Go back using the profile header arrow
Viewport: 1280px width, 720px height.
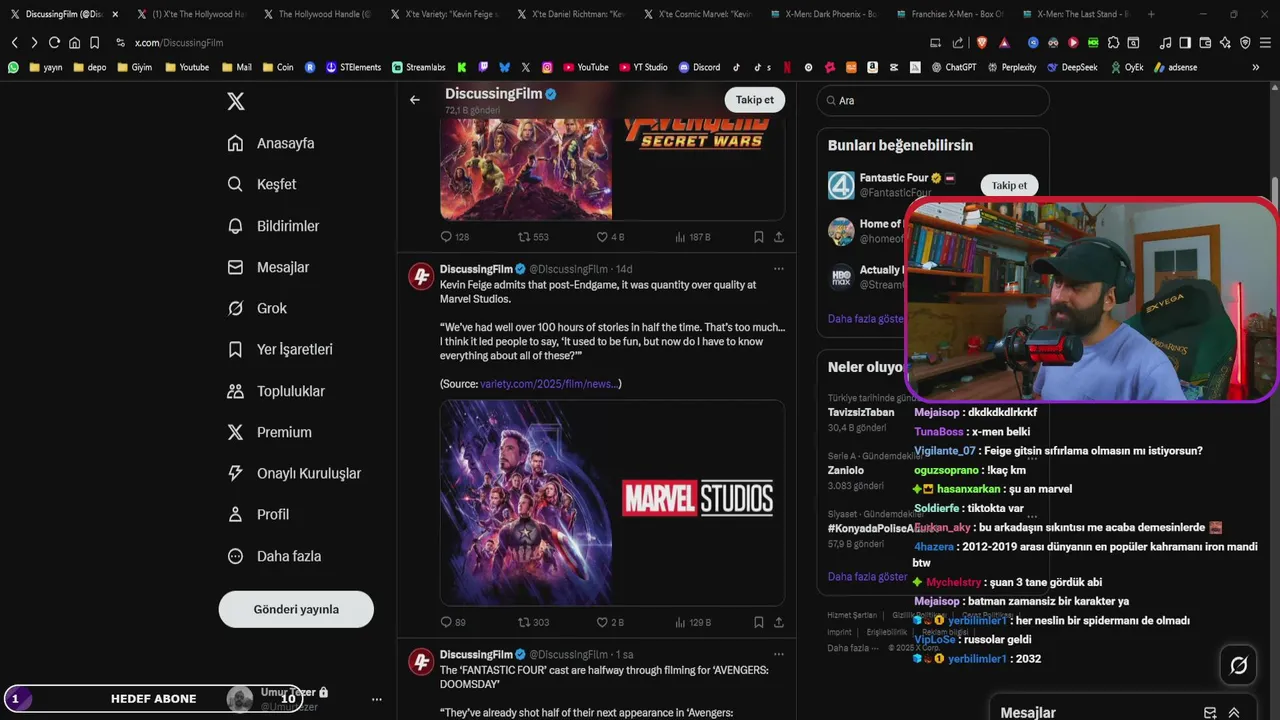pyautogui.click(x=415, y=100)
